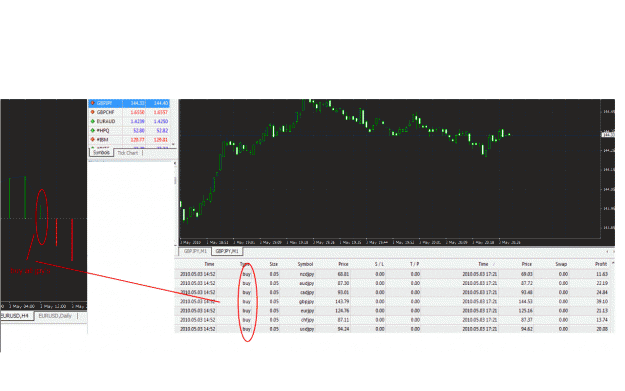
Task: Select the GBPJPY row's direction arrow icon
Action: pyautogui.click(x=92, y=103)
